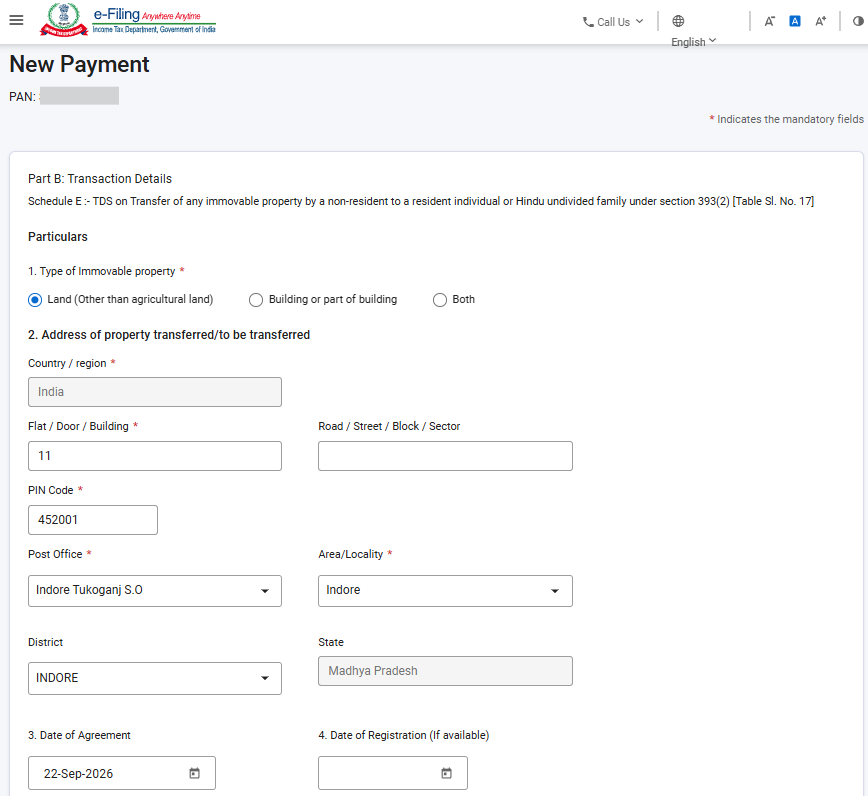The height and width of the screenshot is (796, 868).
Task: Click the Flat / Door / Building field
Action: point(155,456)
